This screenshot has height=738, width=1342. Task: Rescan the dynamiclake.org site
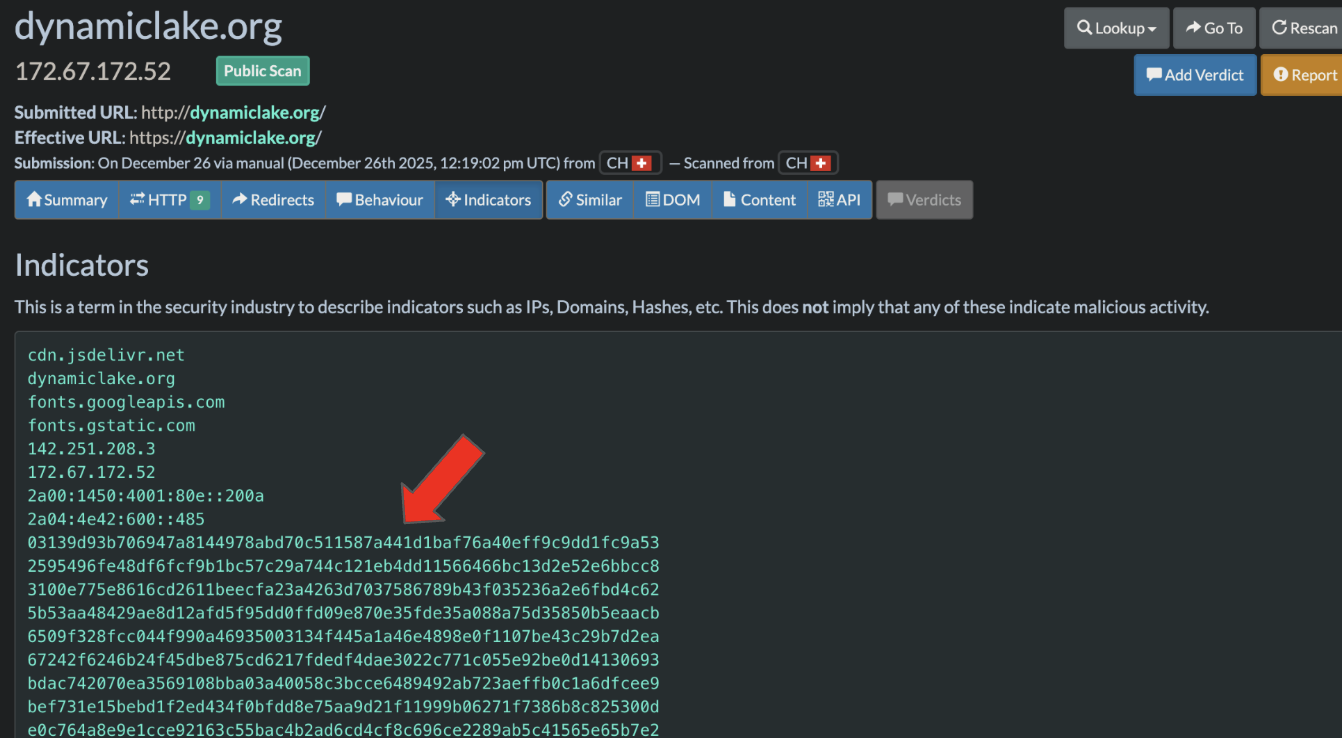(1303, 28)
